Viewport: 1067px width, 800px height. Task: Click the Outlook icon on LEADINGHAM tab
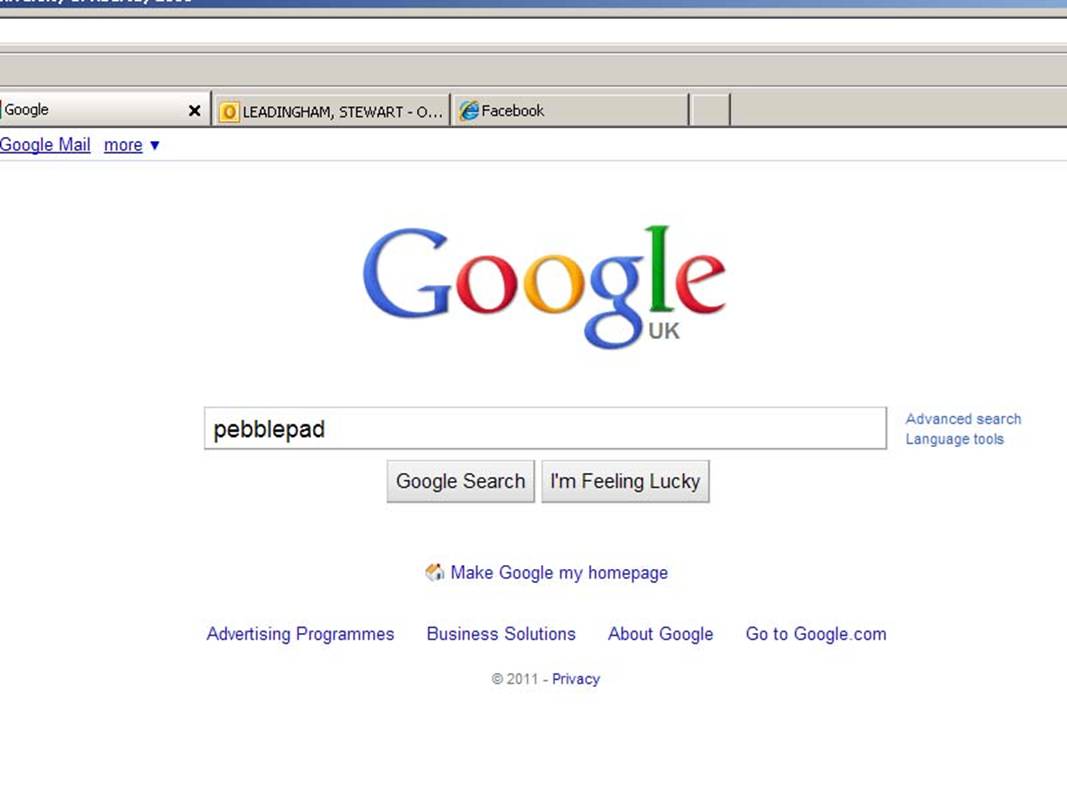[229, 112]
